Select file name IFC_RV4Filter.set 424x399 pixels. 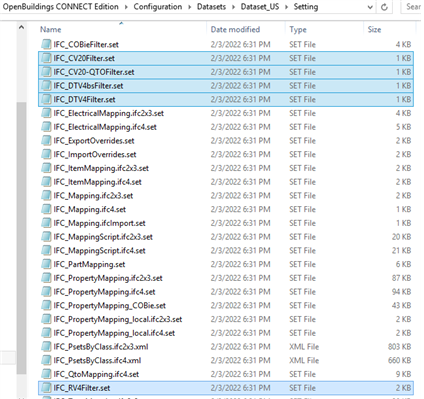(x=82, y=388)
